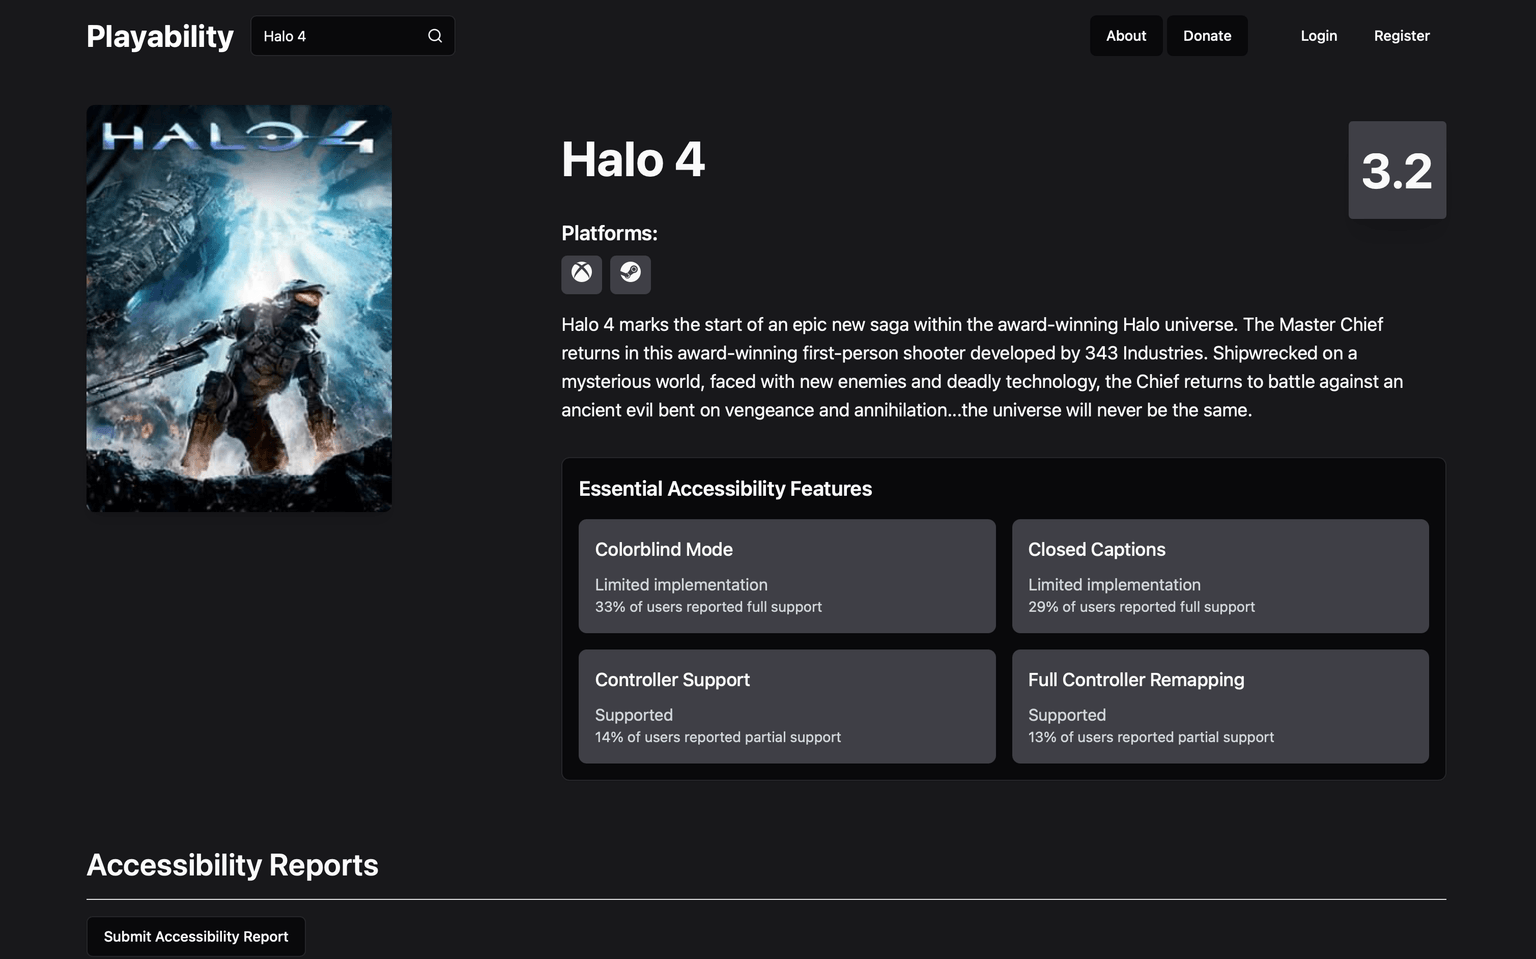Click the Accessibility Reports section heading

(232, 865)
